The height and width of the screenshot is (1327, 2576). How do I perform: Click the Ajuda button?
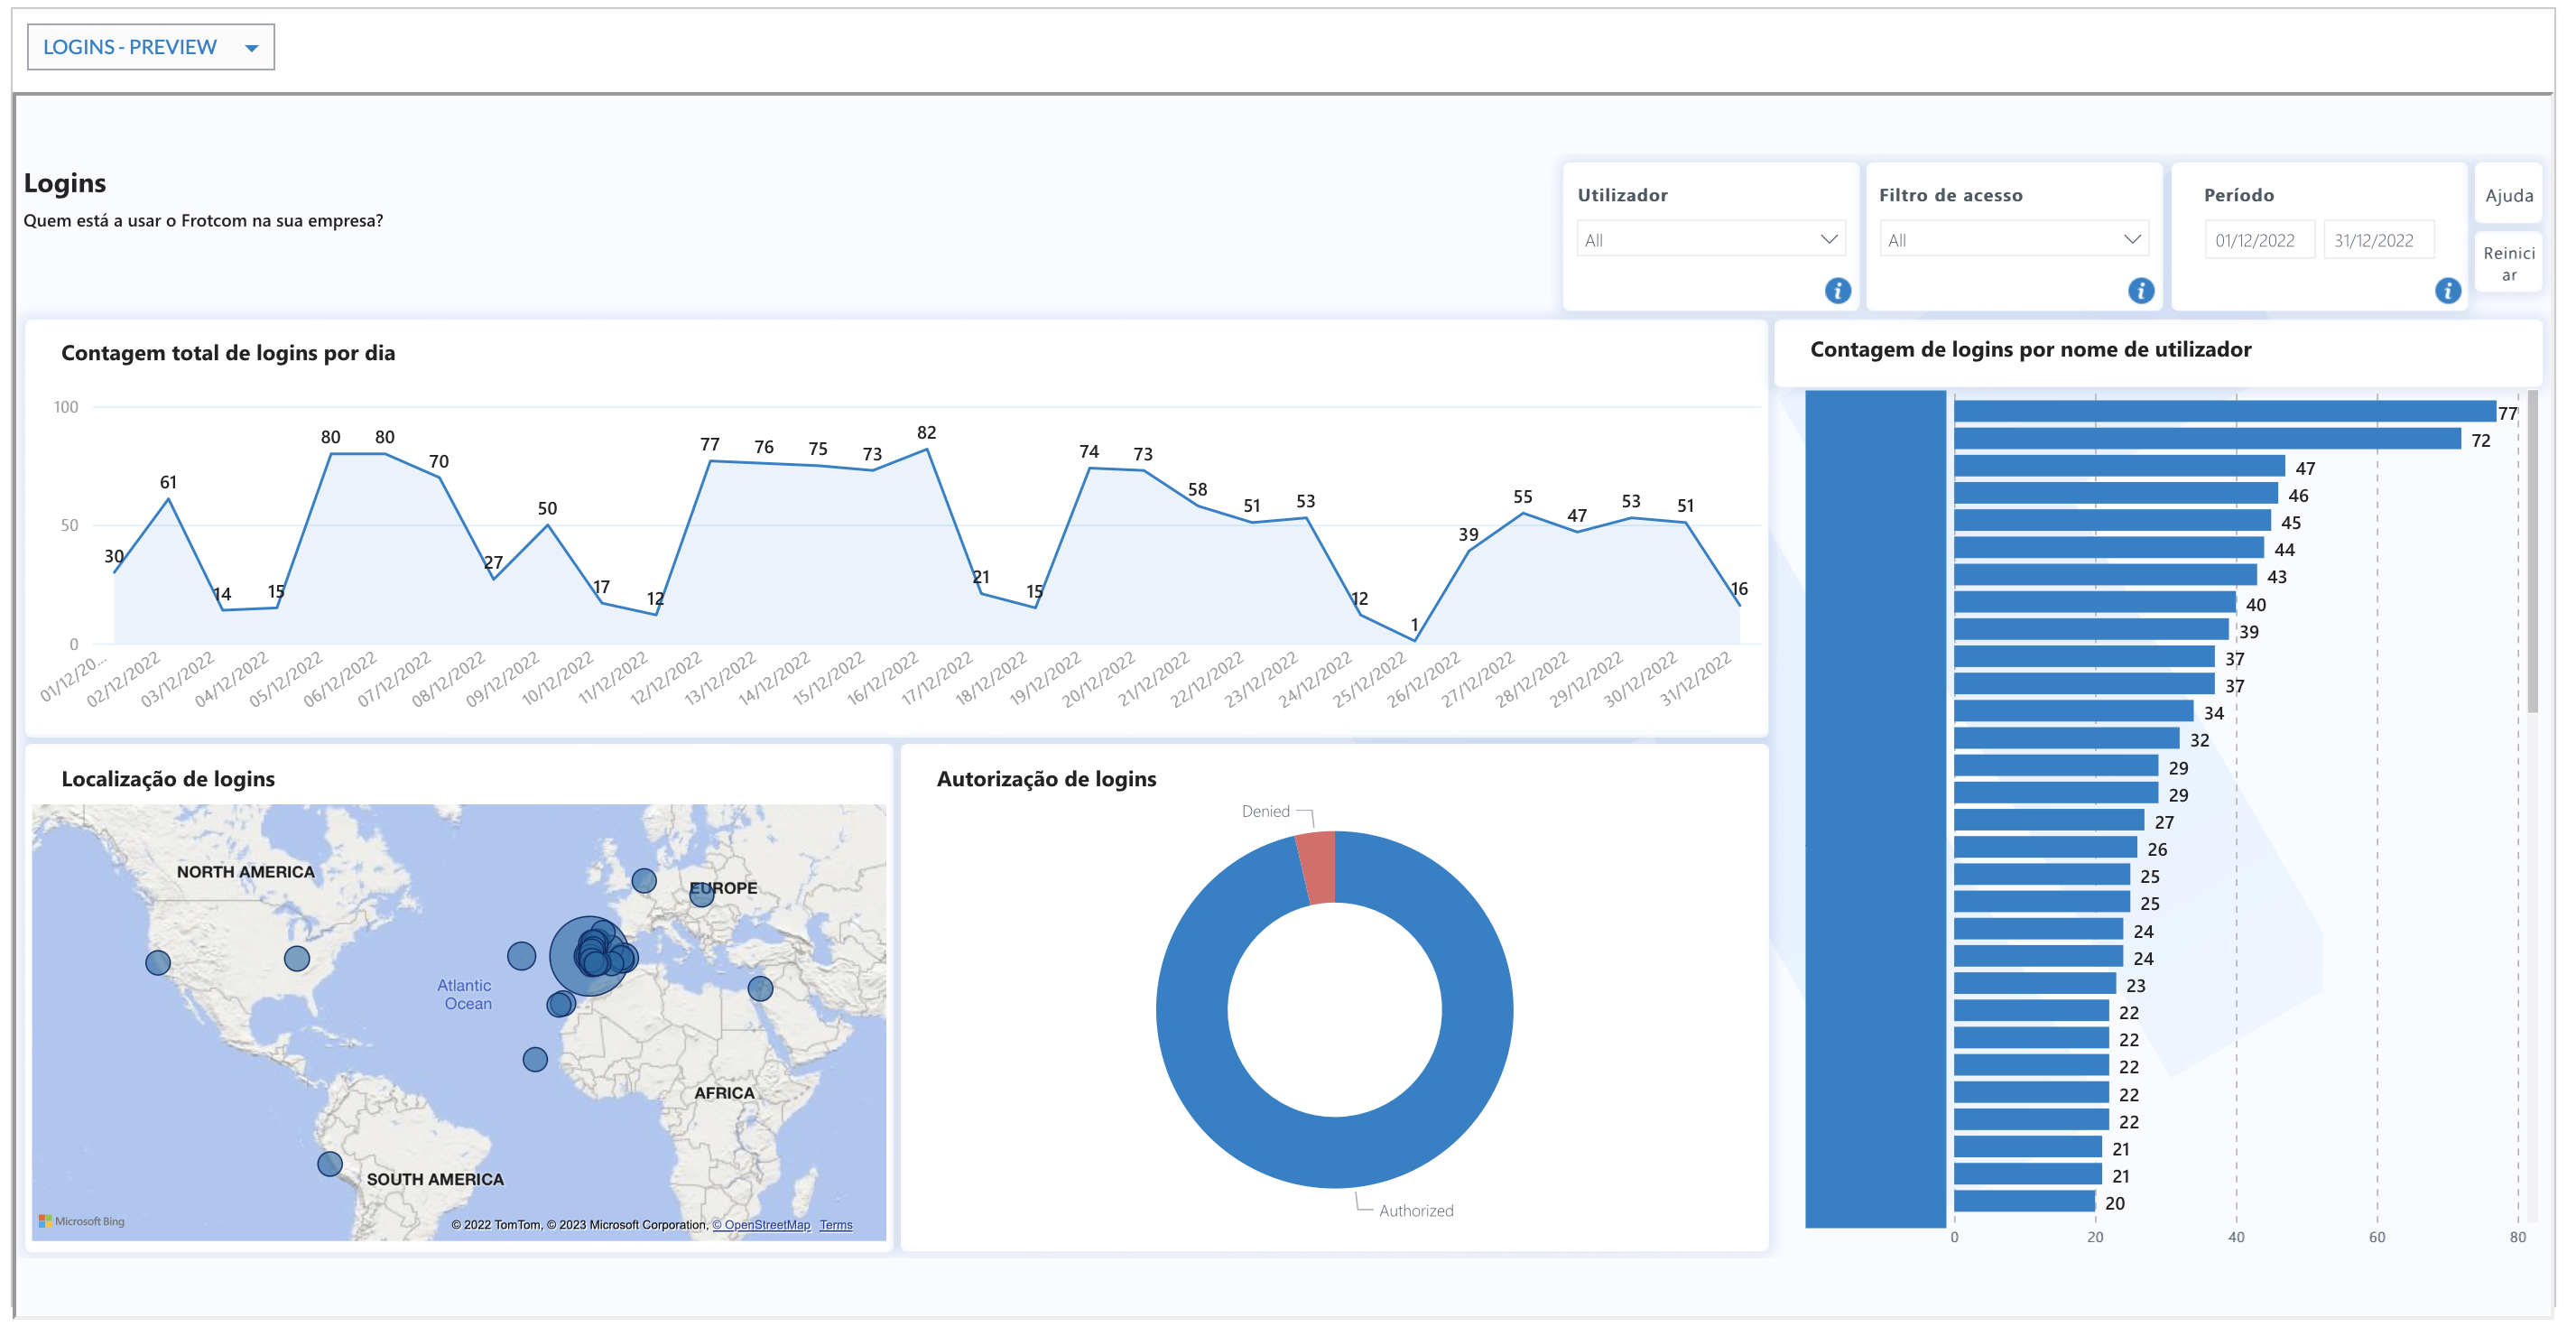2508,195
